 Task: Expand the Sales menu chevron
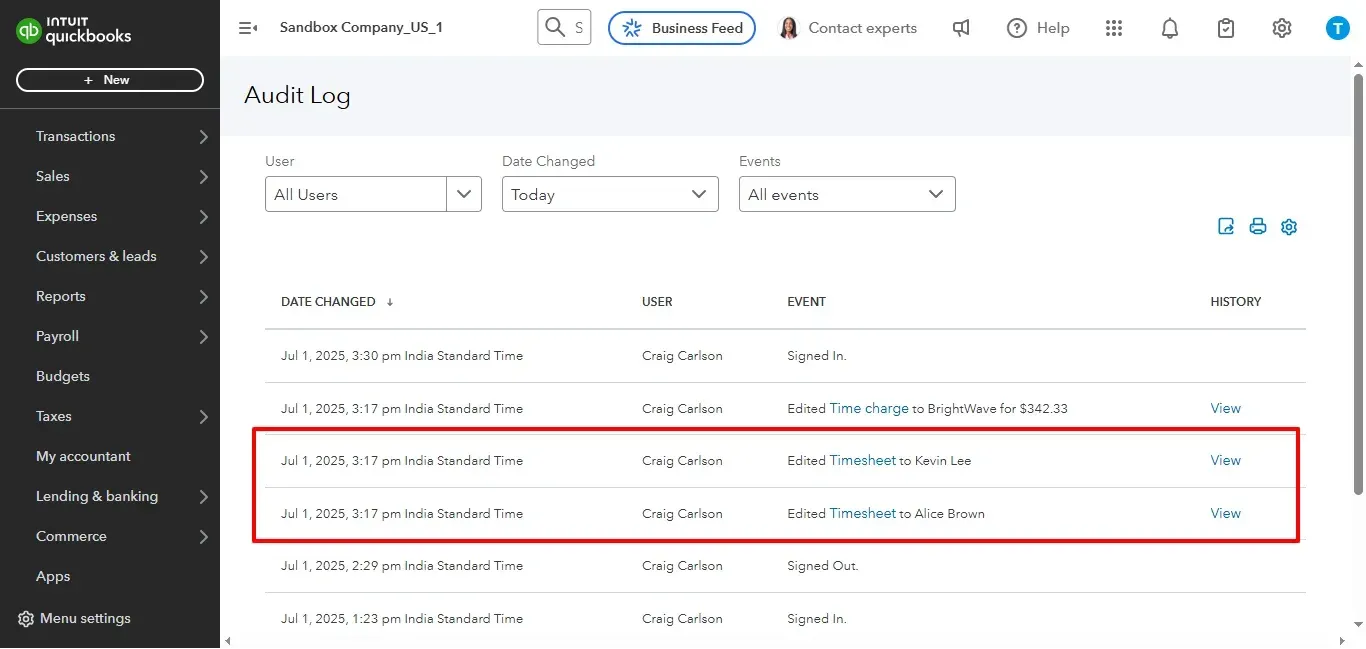tap(203, 177)
